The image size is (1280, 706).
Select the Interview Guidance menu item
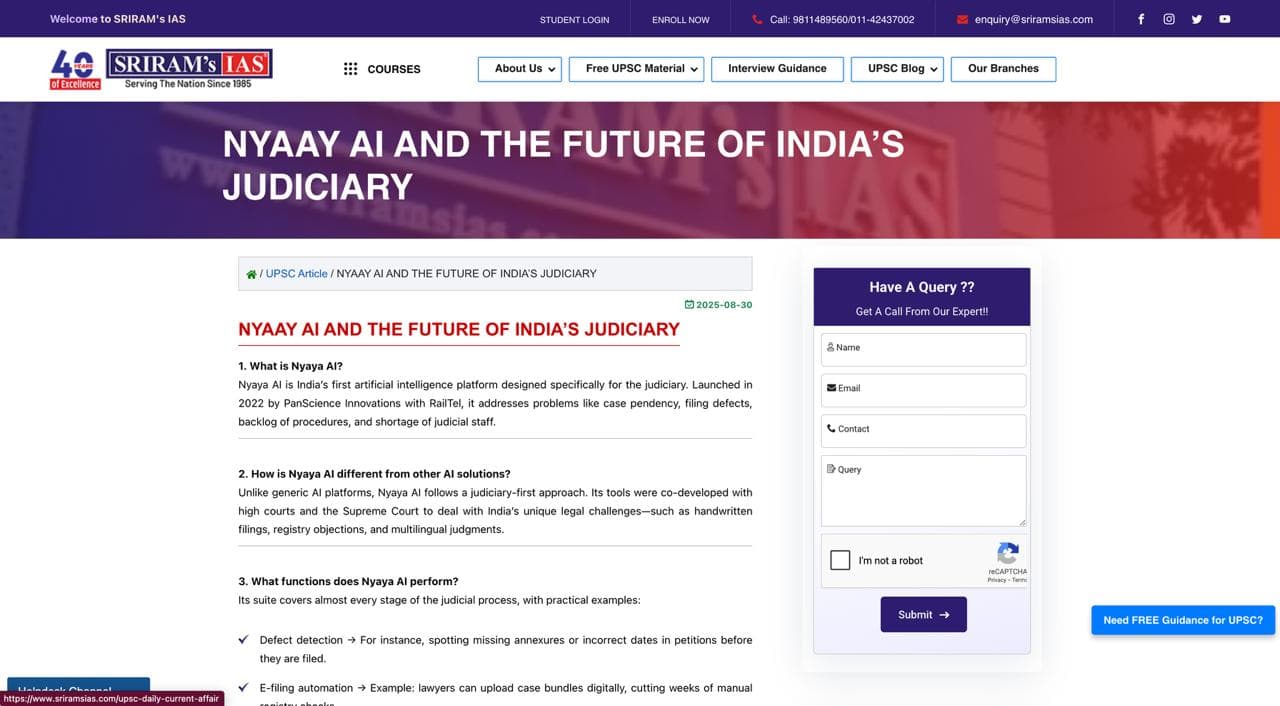pyautogui.click(x=777, y=69)
